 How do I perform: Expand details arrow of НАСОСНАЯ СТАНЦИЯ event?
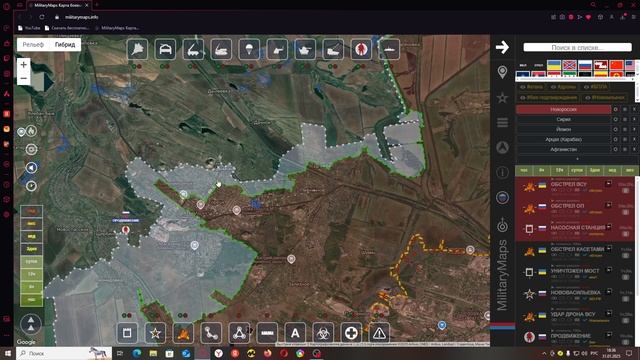click(x=609, y=227)
